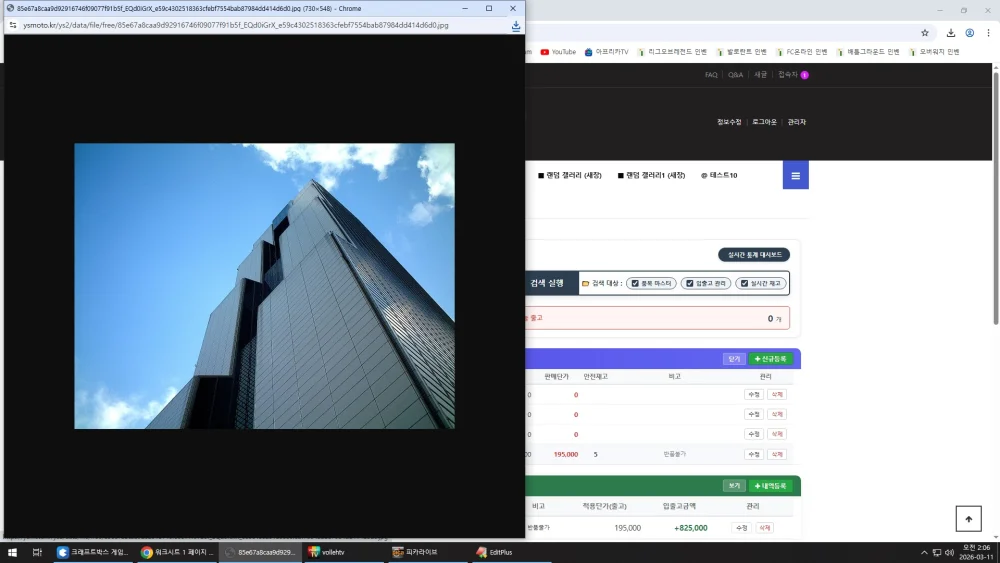Image resolution: width=1000 pixels, height=563 pixels.
Task: Open 랜덤 갤러리 (세장) menu item
Action: tap(570, 175)
